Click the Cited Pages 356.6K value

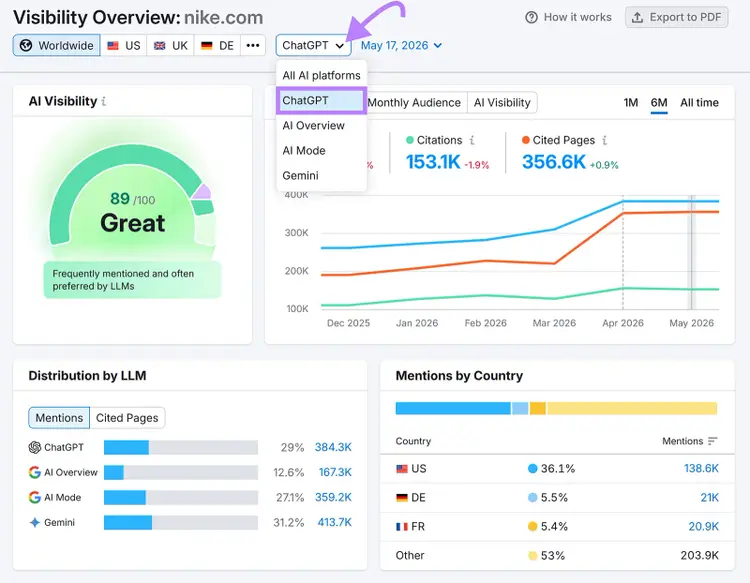[x=553, y=162]
